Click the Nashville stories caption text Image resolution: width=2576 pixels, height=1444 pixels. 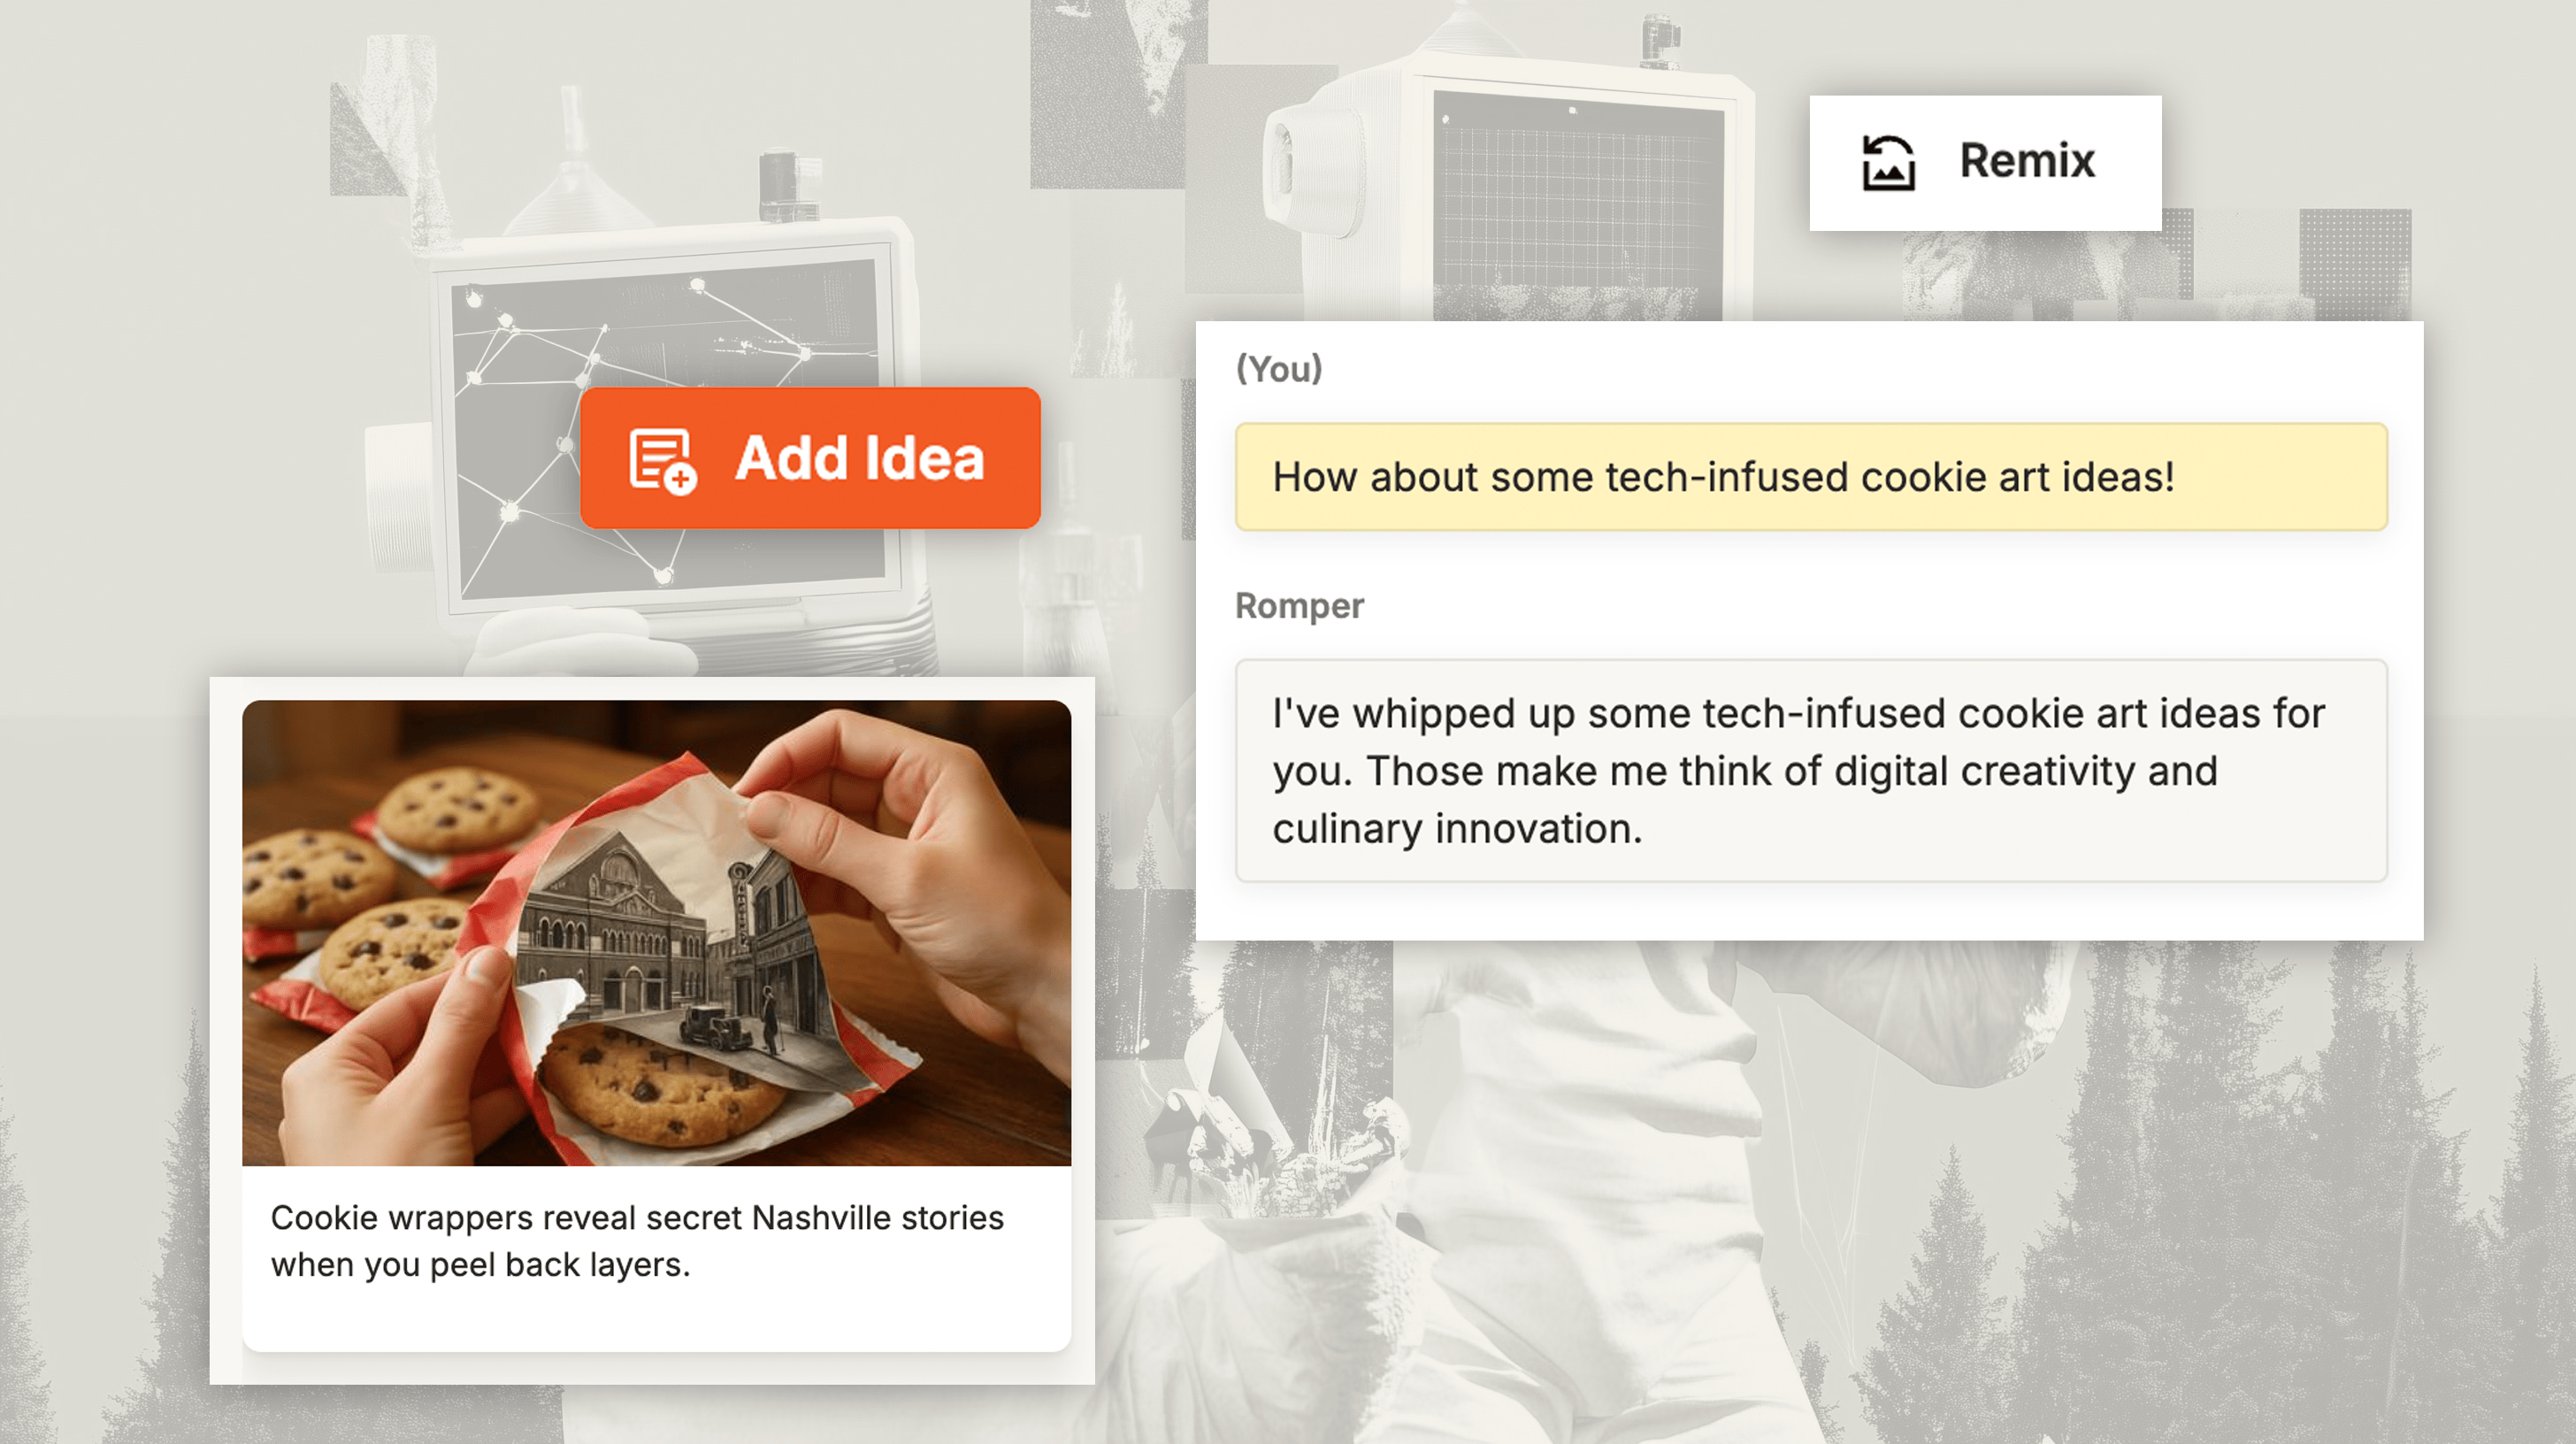point(636,1241)
